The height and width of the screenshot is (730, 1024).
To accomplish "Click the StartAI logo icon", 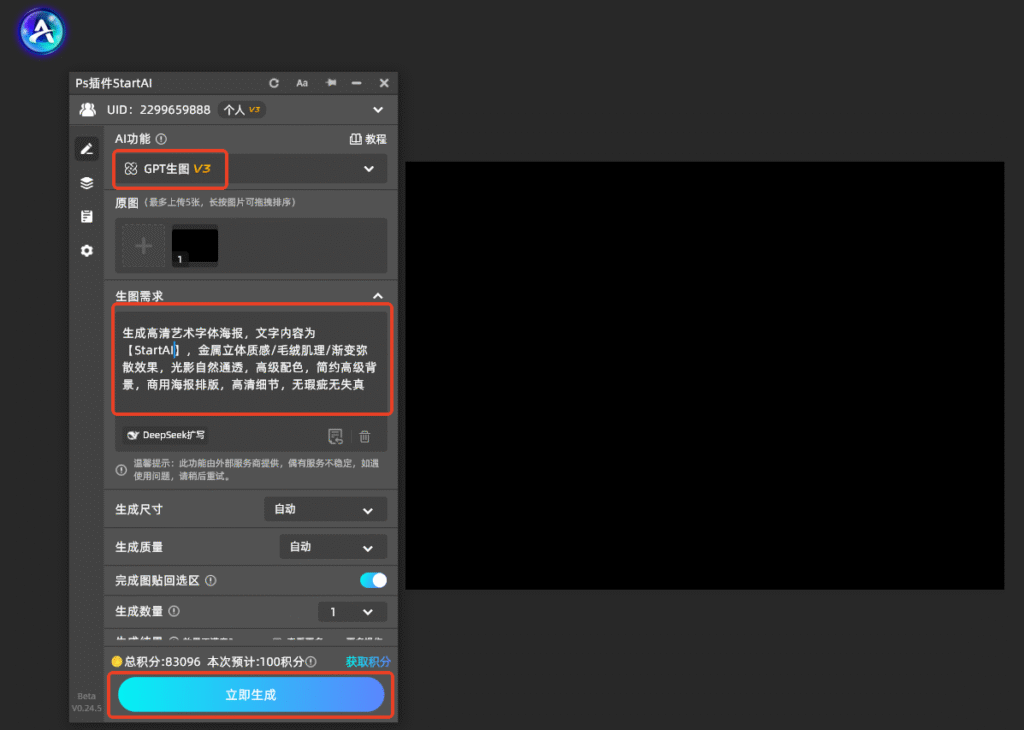I will [x=41, y=31].
